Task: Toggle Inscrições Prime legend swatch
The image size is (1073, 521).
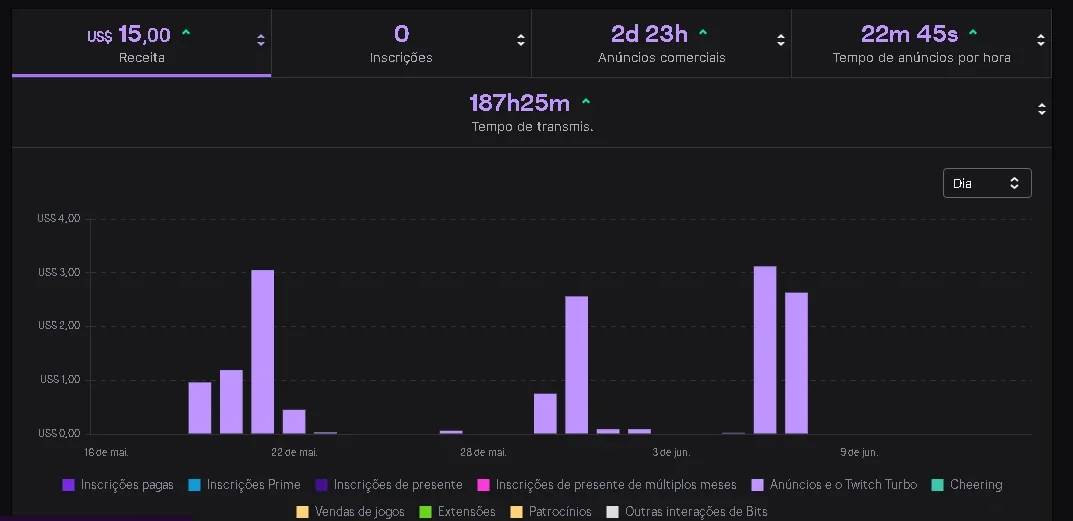Action: click(194, 485)
